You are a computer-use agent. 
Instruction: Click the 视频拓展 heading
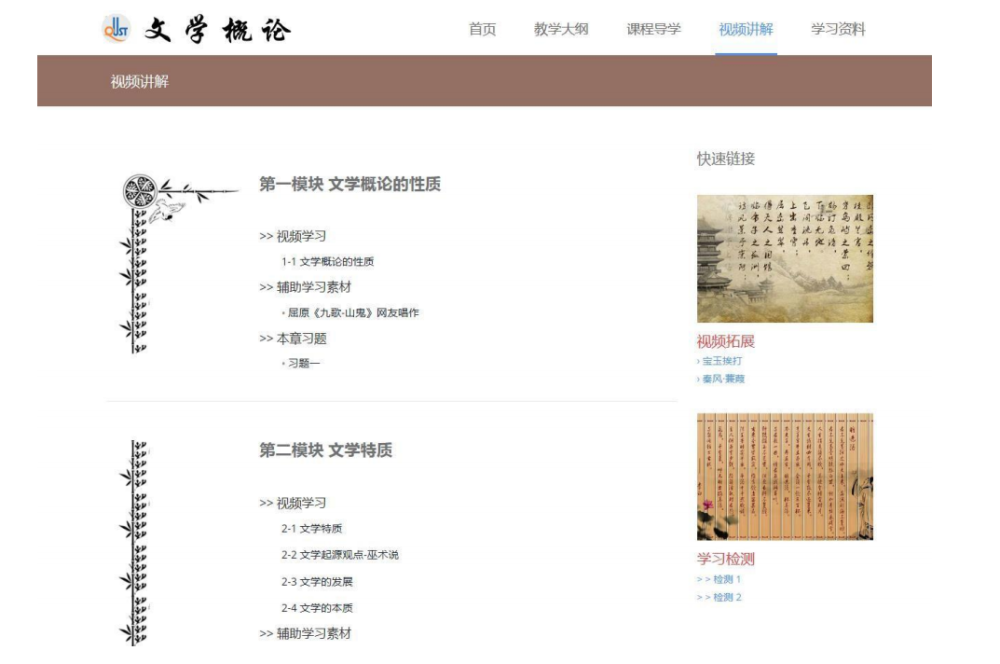[x=726, y=341]
